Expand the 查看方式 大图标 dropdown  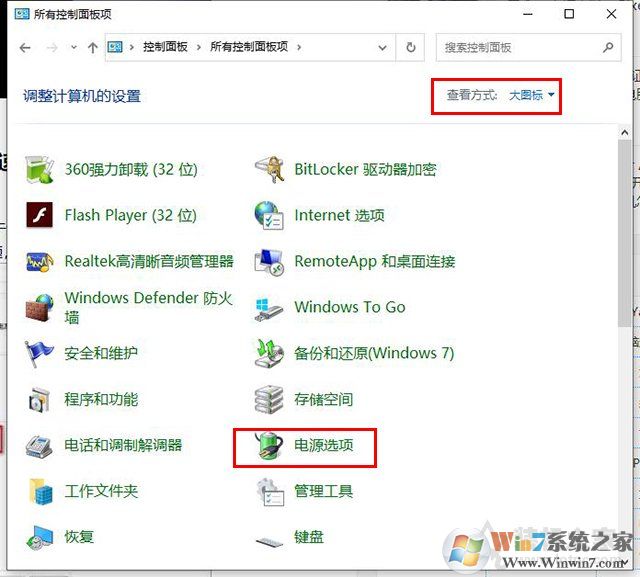point(531,96)
